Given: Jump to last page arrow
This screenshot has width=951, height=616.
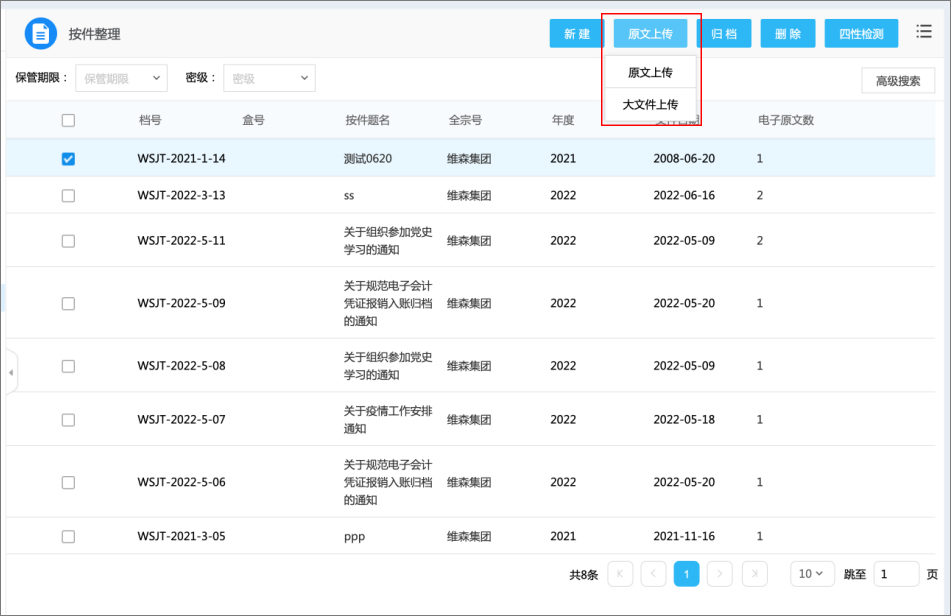Looking at the screenshot, I should tap(753, 574).
